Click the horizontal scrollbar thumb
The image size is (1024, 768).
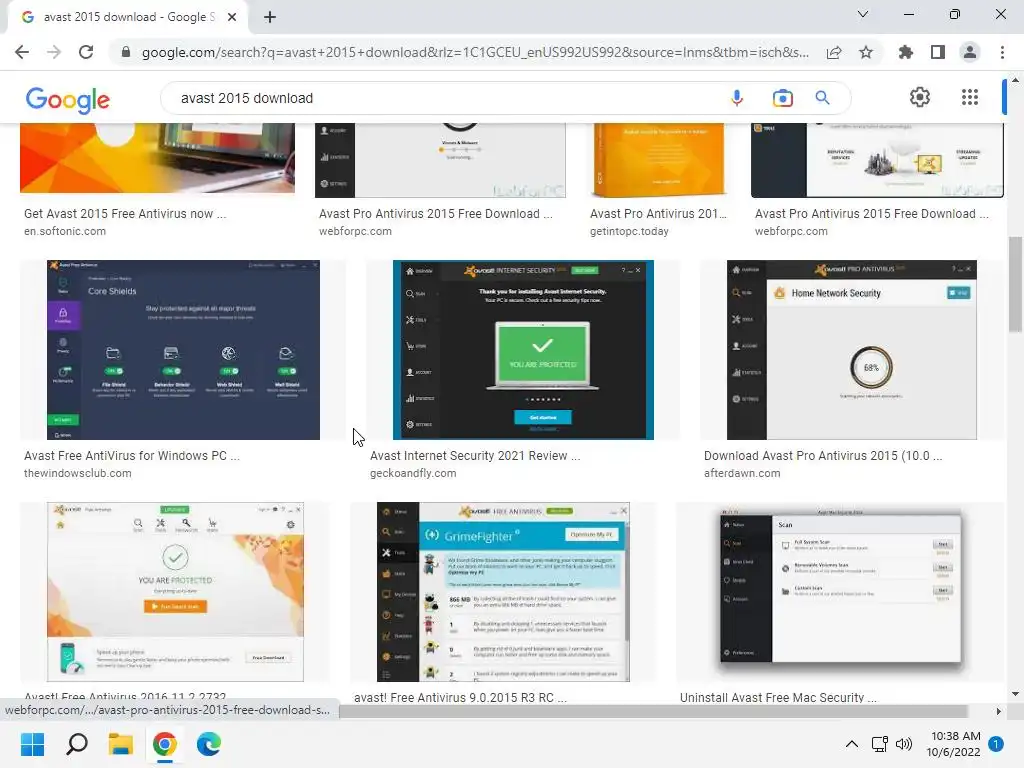point(653,711)
